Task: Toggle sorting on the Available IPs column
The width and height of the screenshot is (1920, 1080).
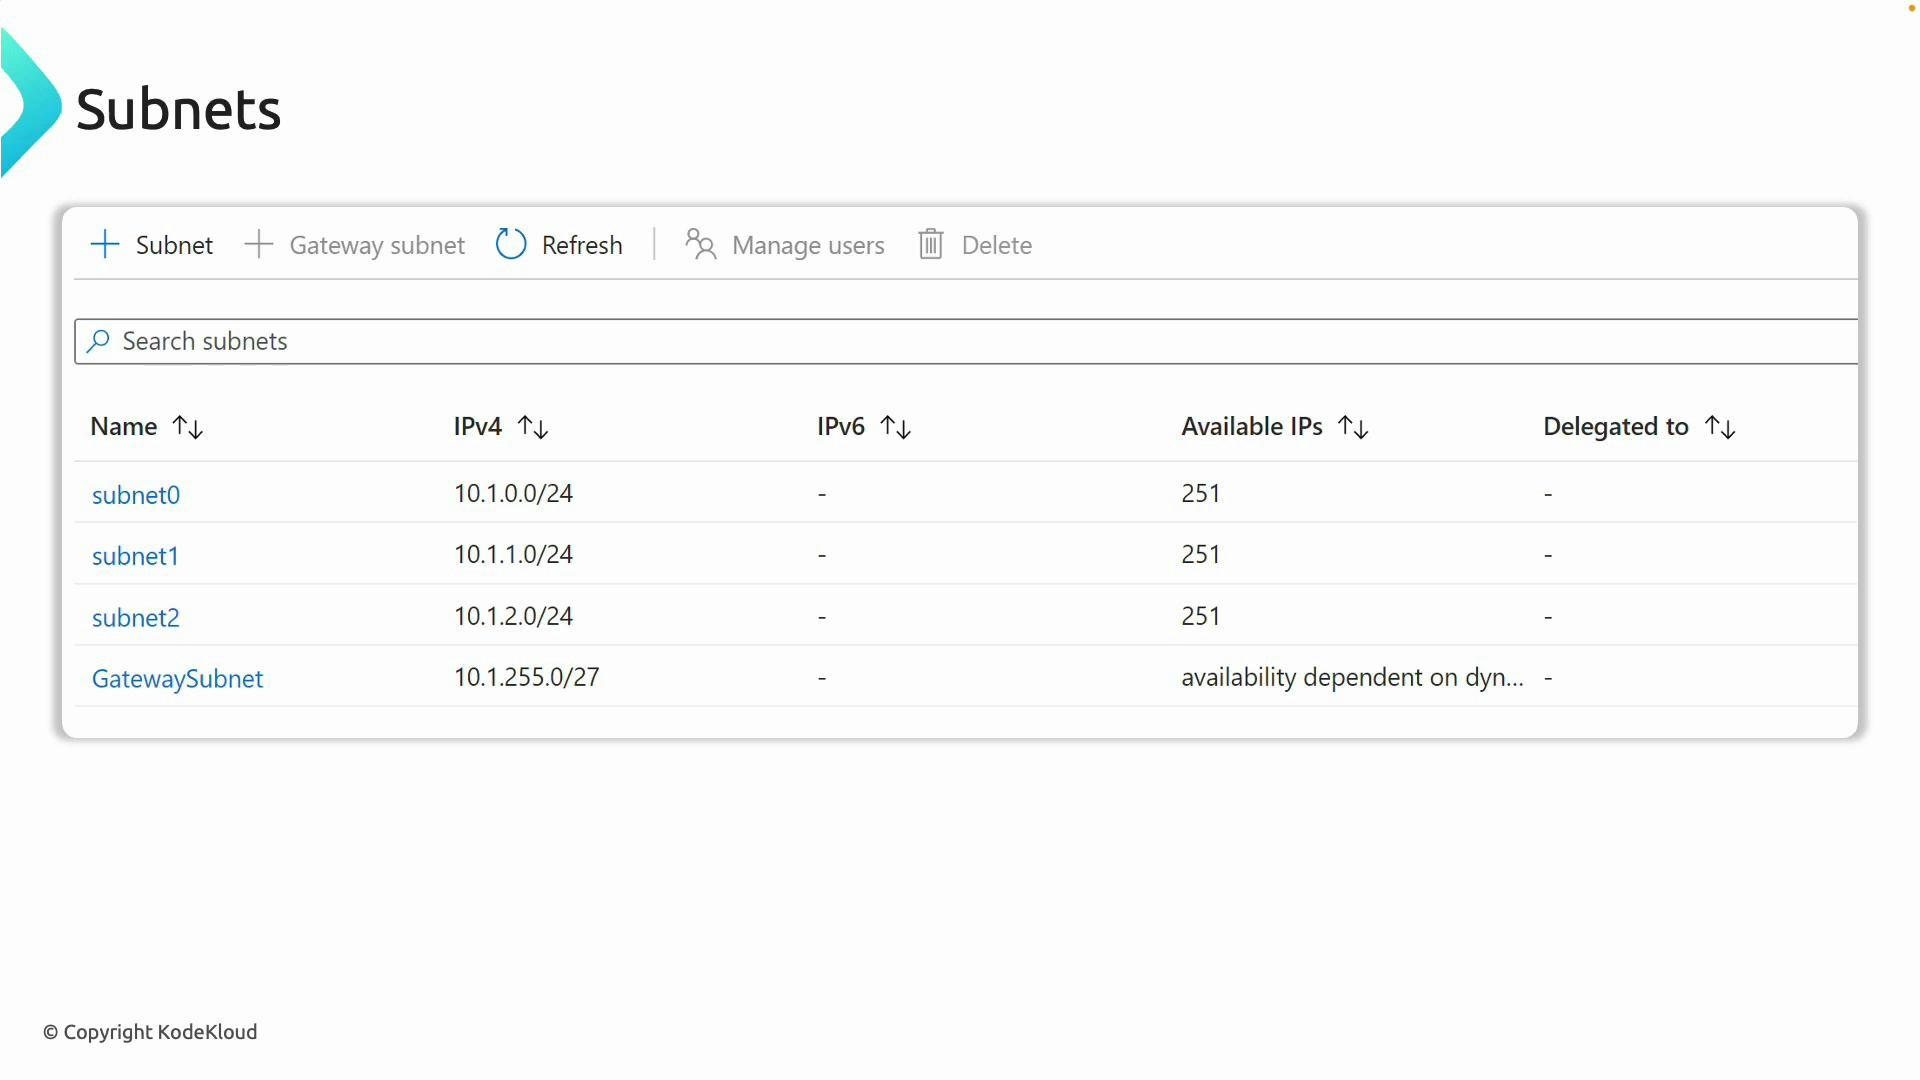Action: (1353, 427)
